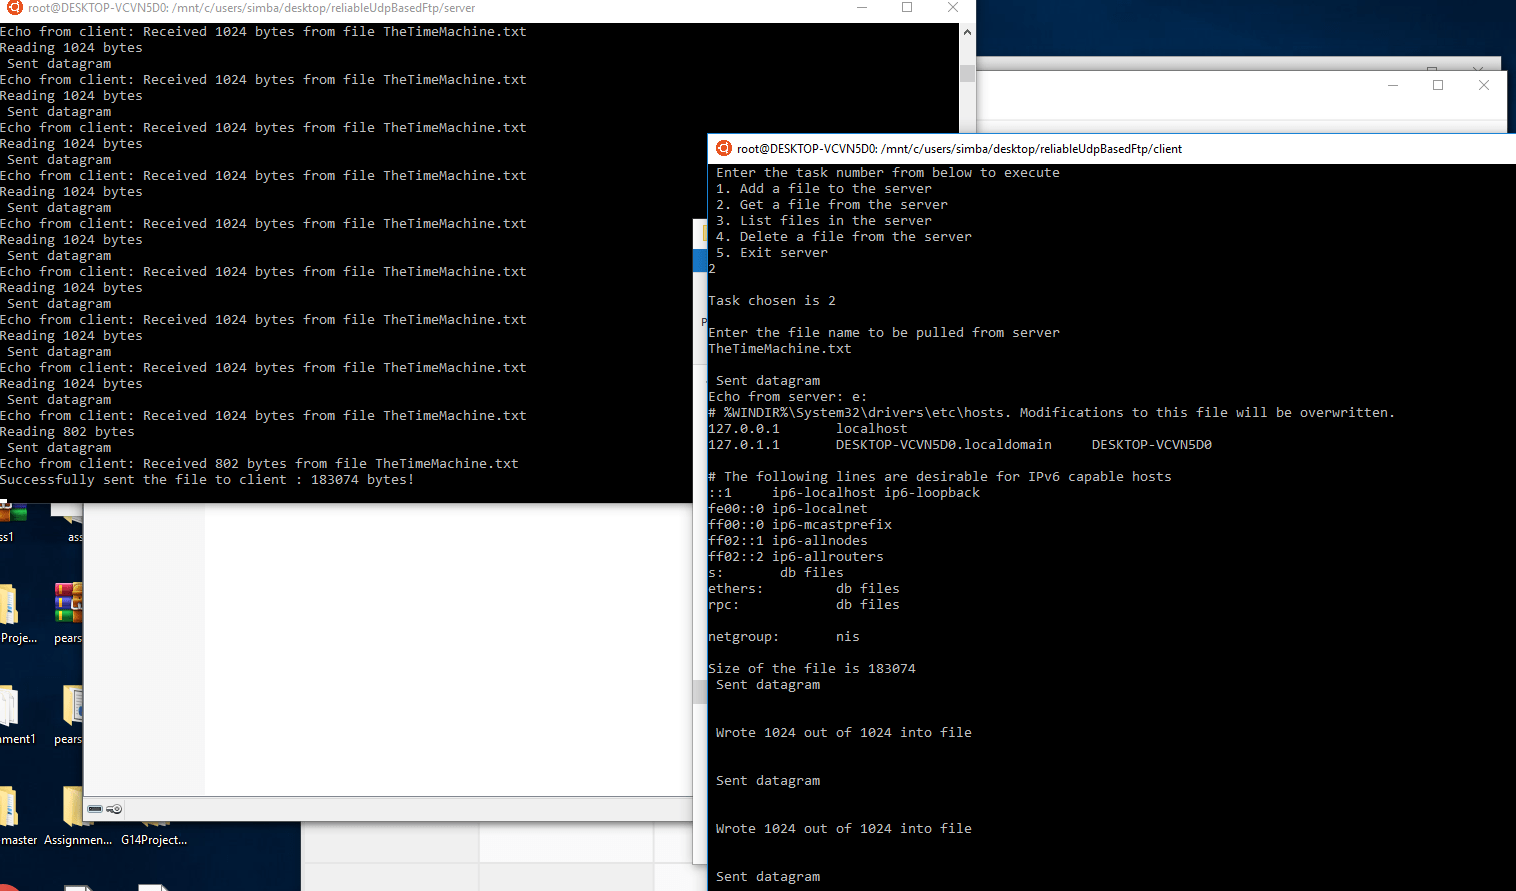Focus the client terminal via its title text
1516x891 pixels.
click(x=958, y=149)
